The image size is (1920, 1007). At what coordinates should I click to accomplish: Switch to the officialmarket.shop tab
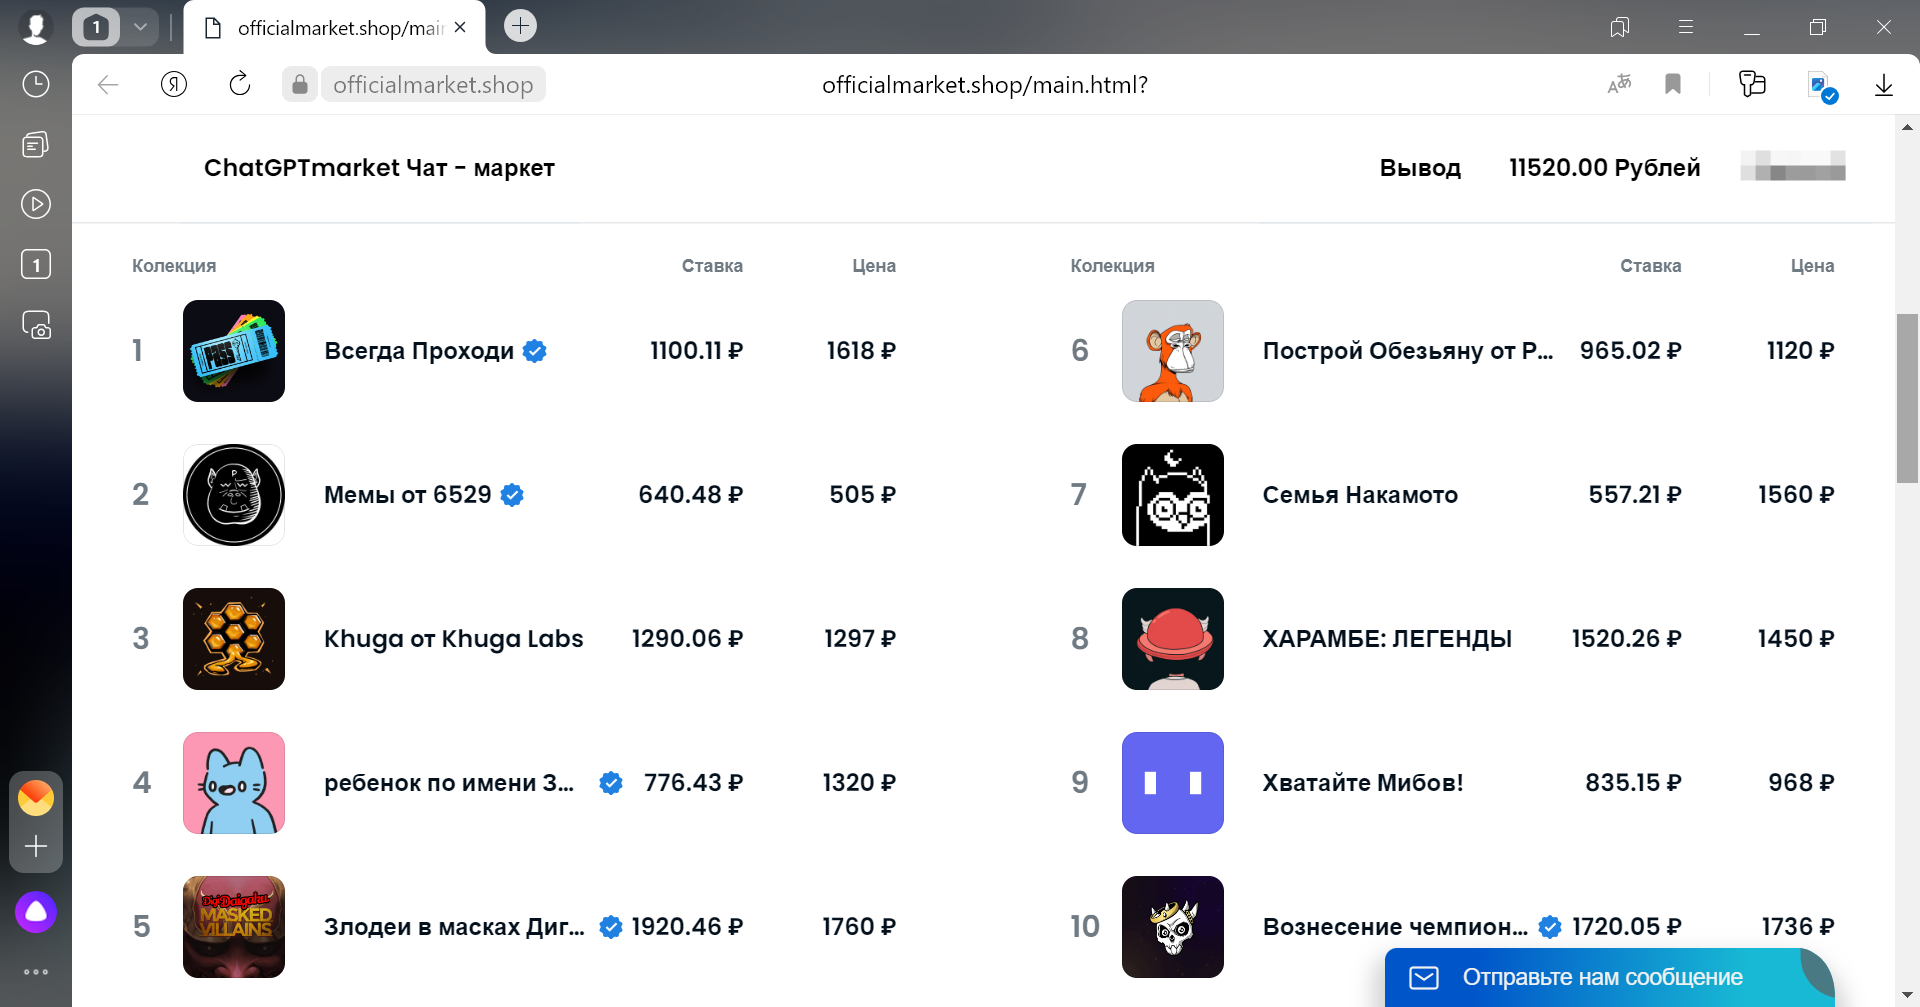[330, 27]
